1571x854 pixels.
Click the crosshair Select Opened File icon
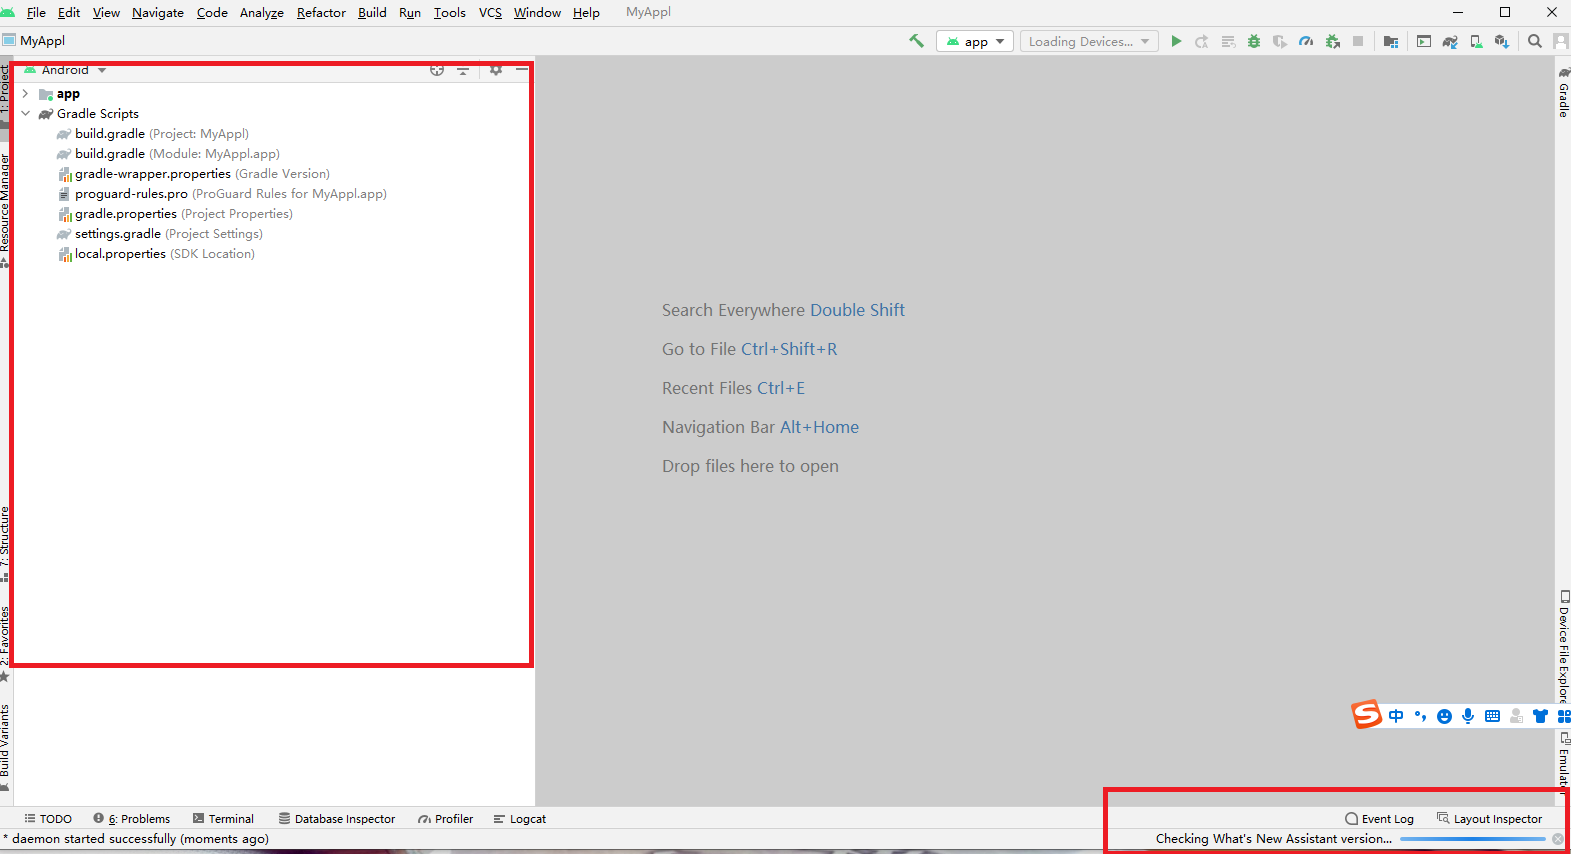(x=437, y=70)
